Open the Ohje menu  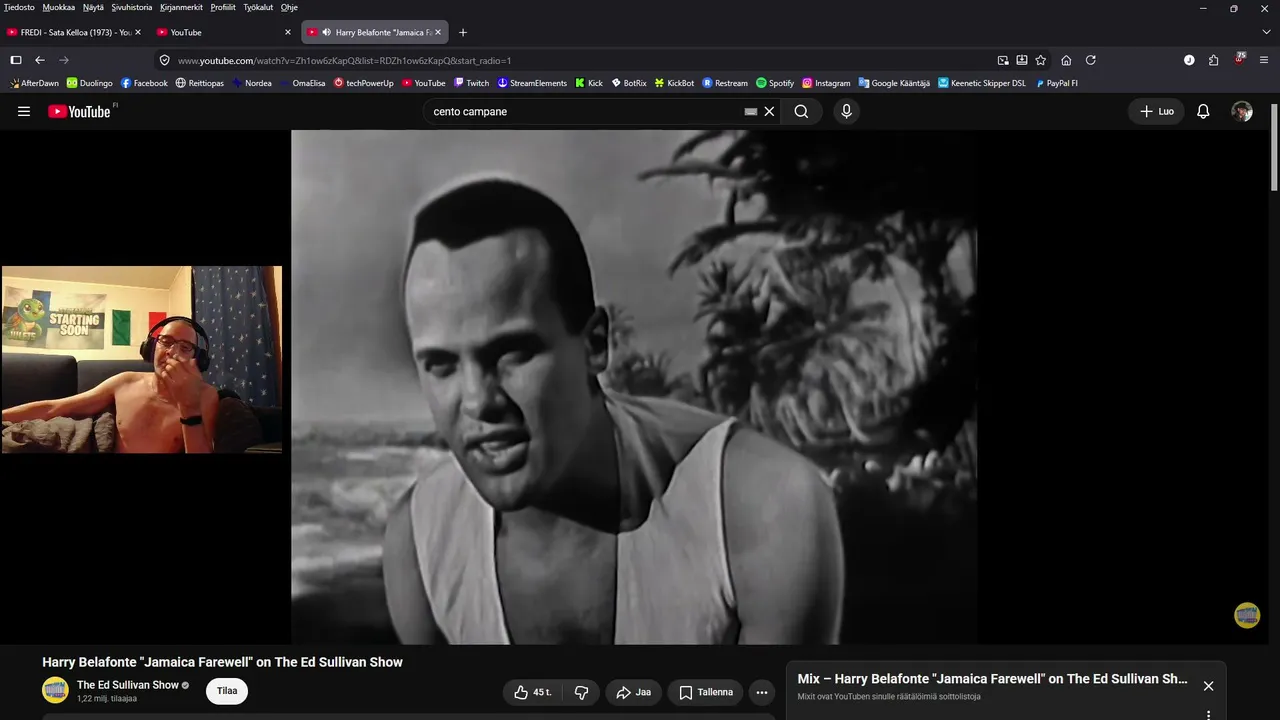coord(289,7)
